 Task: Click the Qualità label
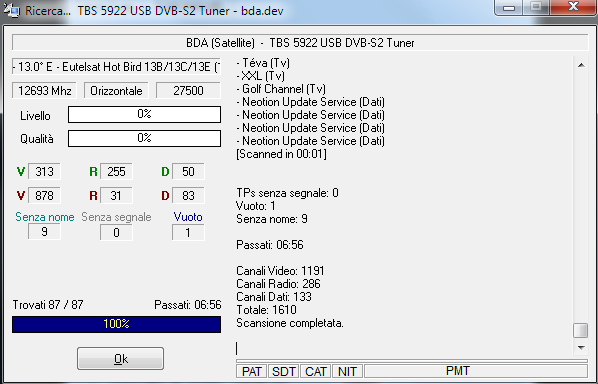(x=37, y=139)
